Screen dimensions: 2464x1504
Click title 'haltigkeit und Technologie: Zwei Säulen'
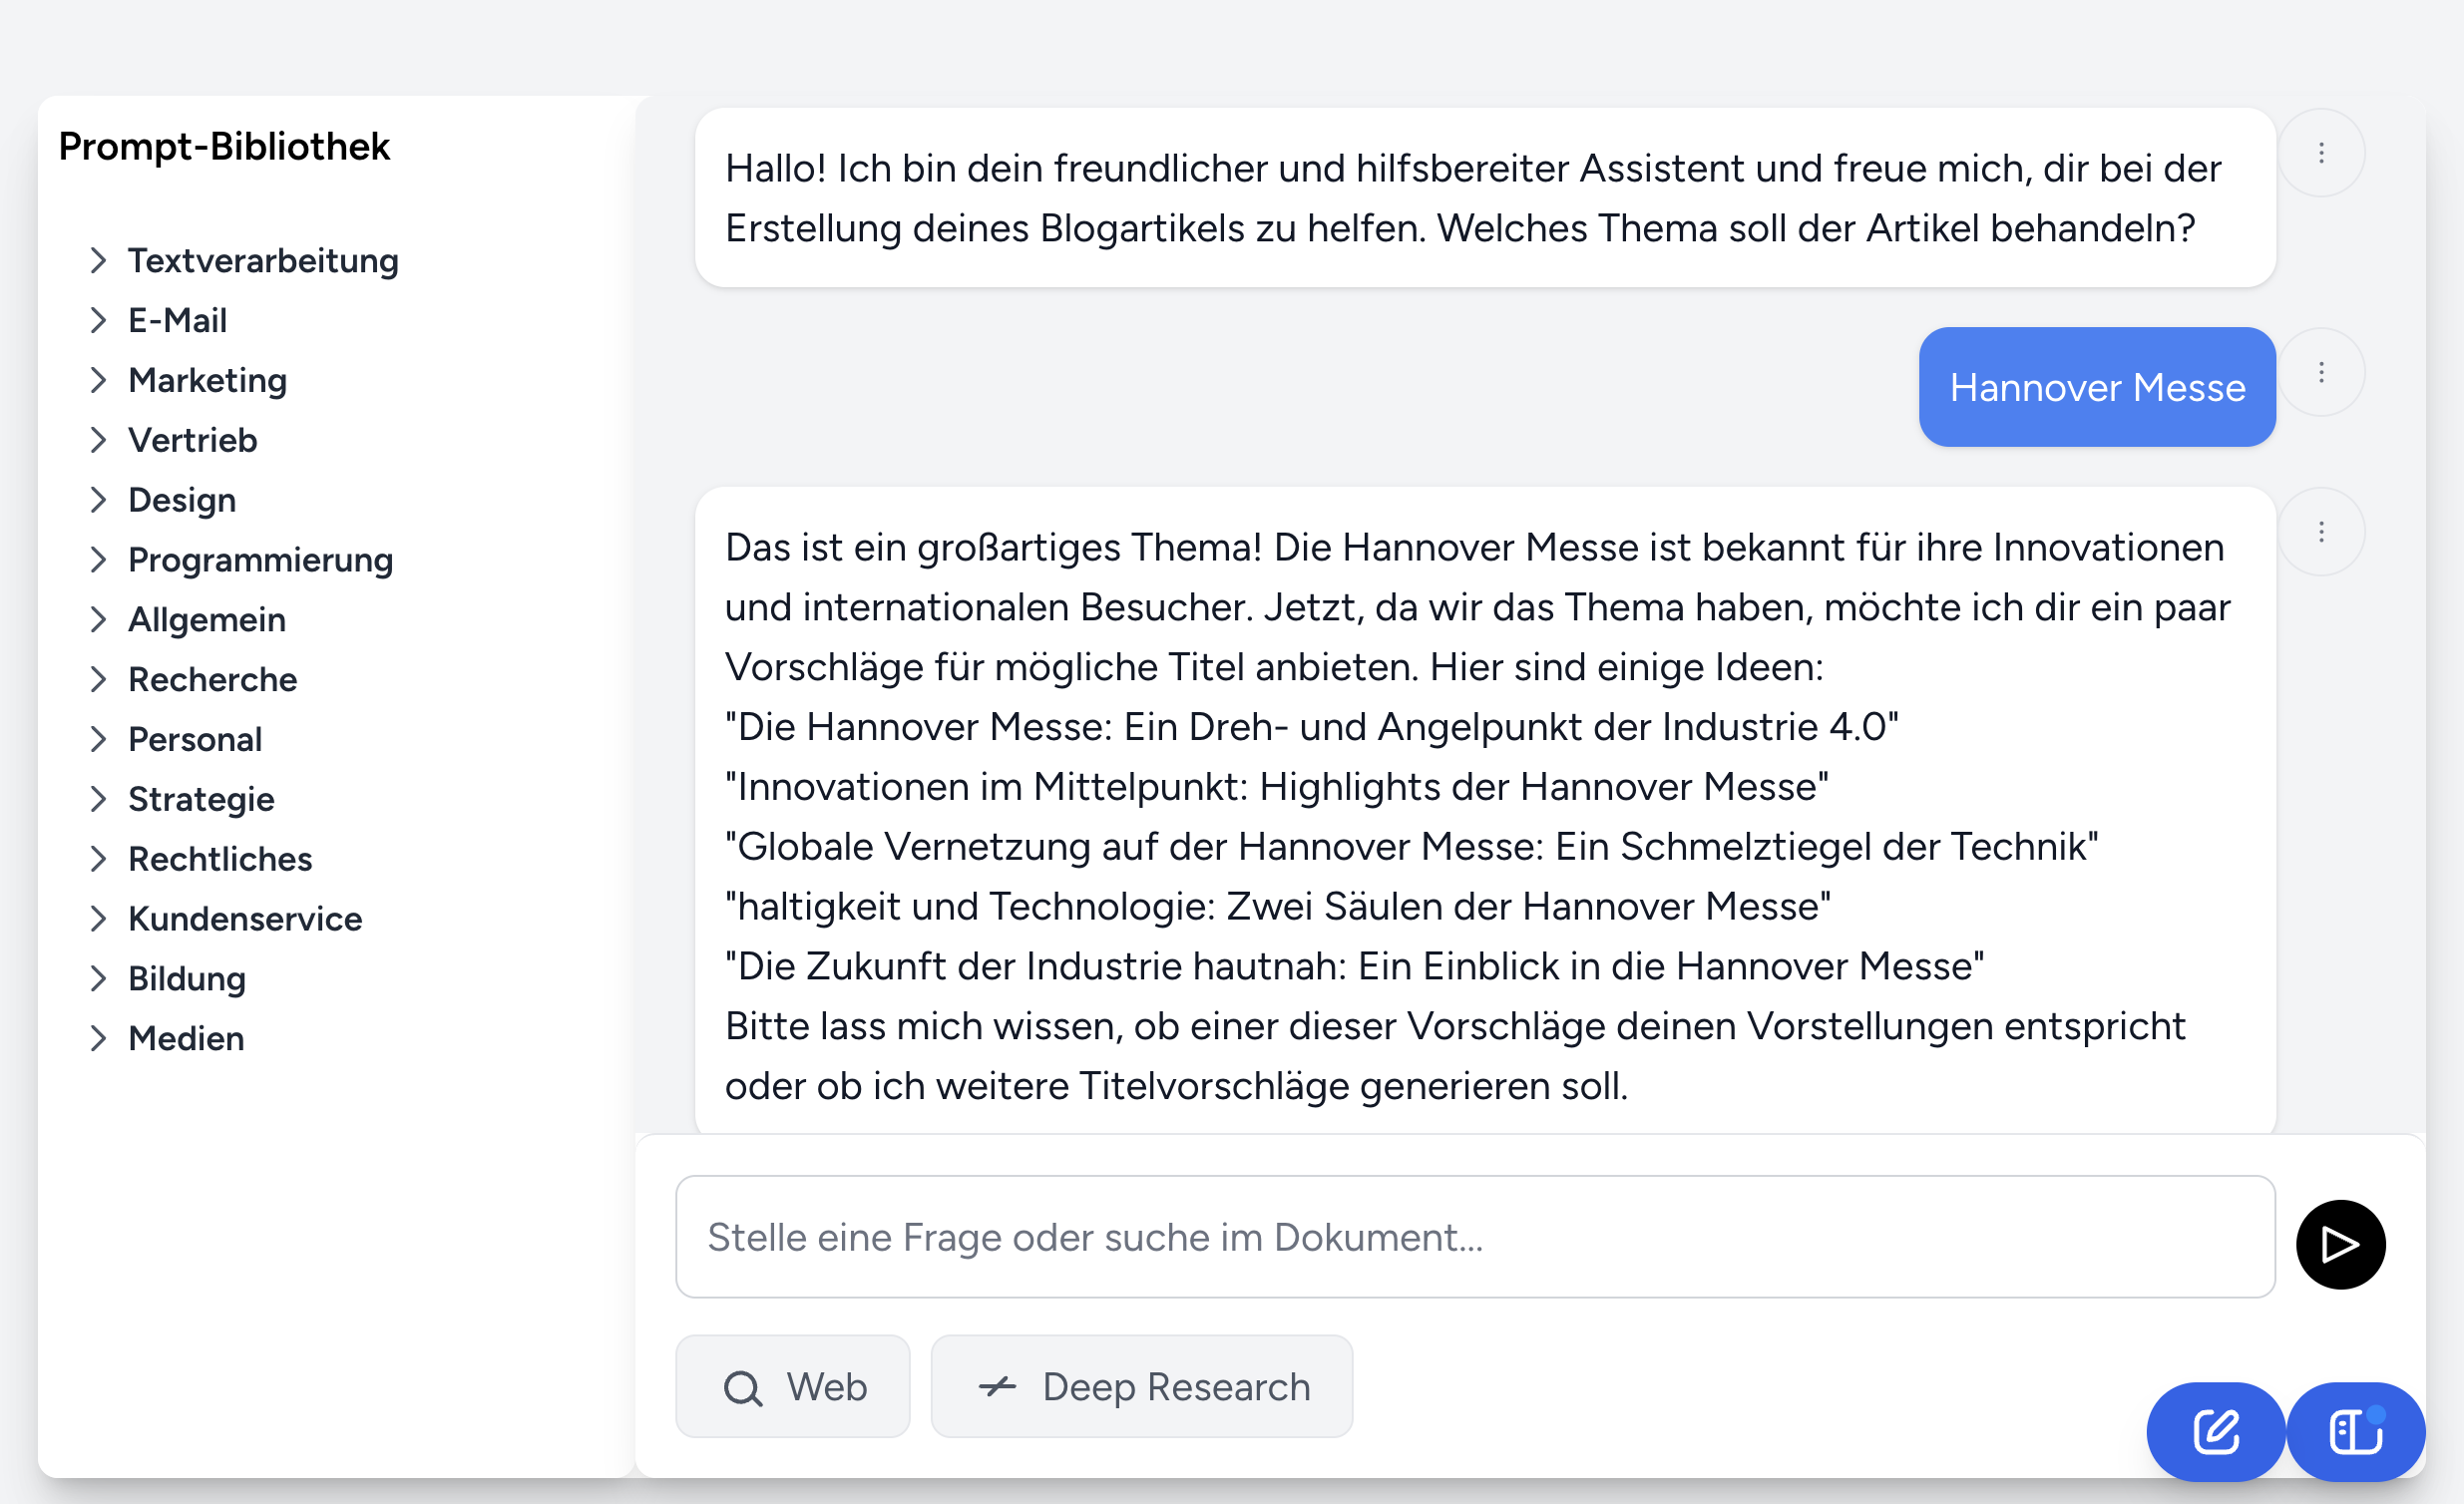1278,907
